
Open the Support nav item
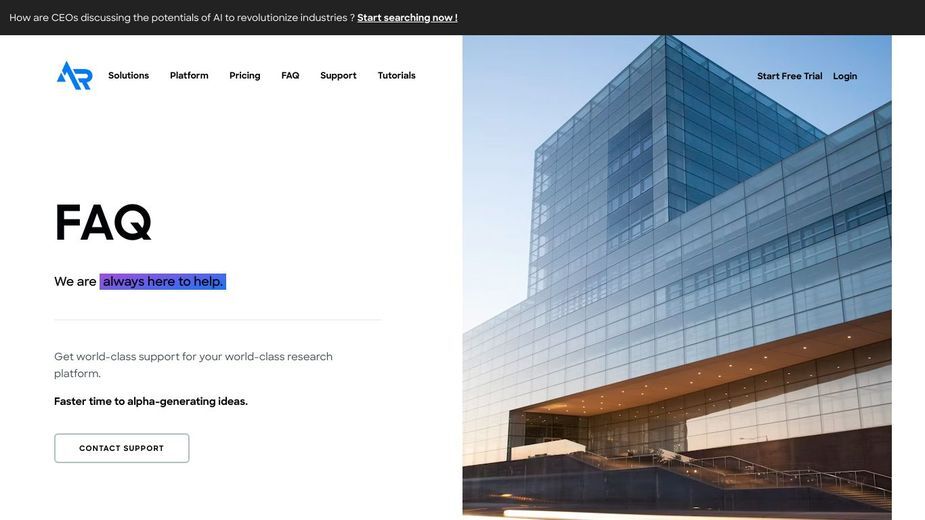(338, 76)
